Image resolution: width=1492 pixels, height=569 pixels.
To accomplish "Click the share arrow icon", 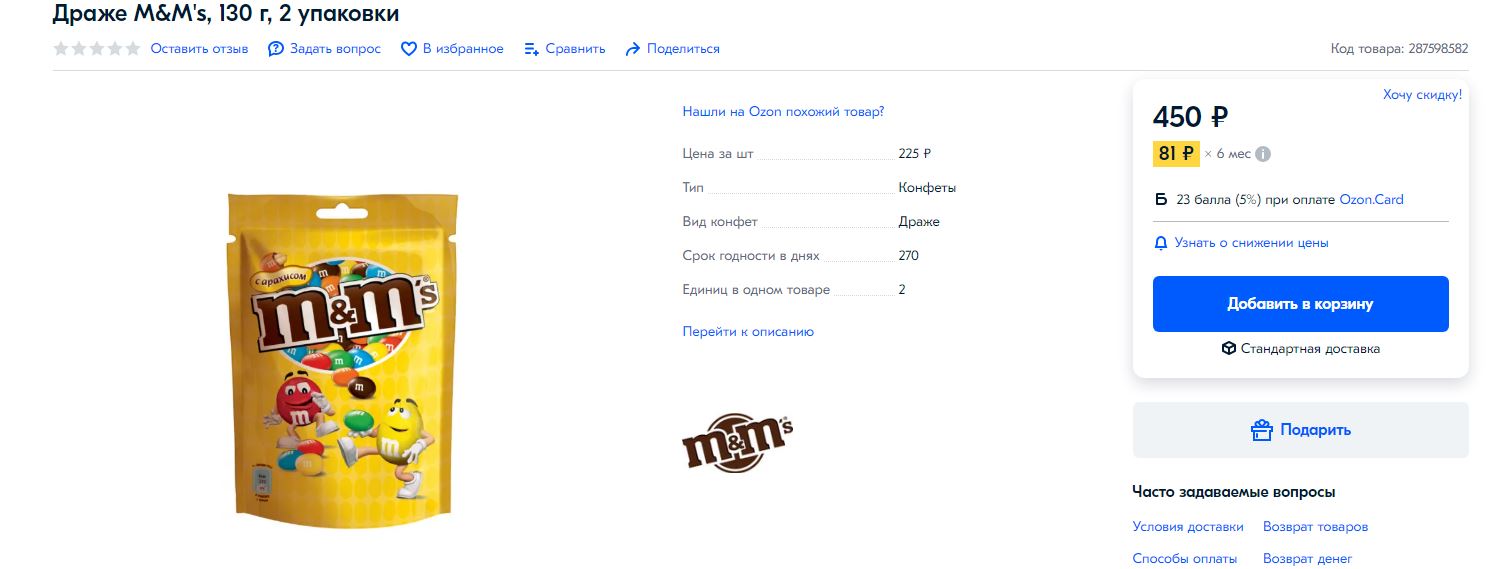I will [x=632, y=48].
